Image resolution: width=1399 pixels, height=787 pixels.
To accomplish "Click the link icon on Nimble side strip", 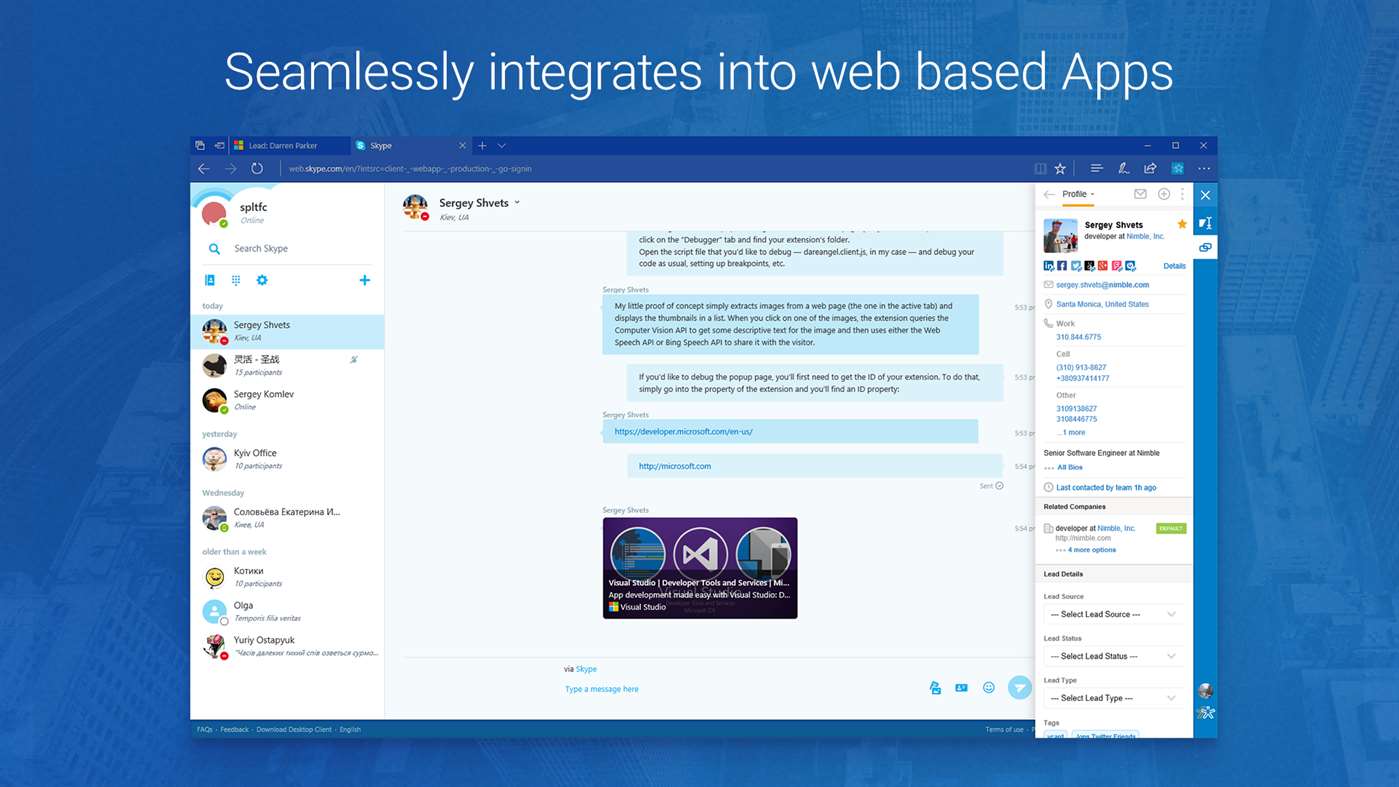I will pos(1205,247).
